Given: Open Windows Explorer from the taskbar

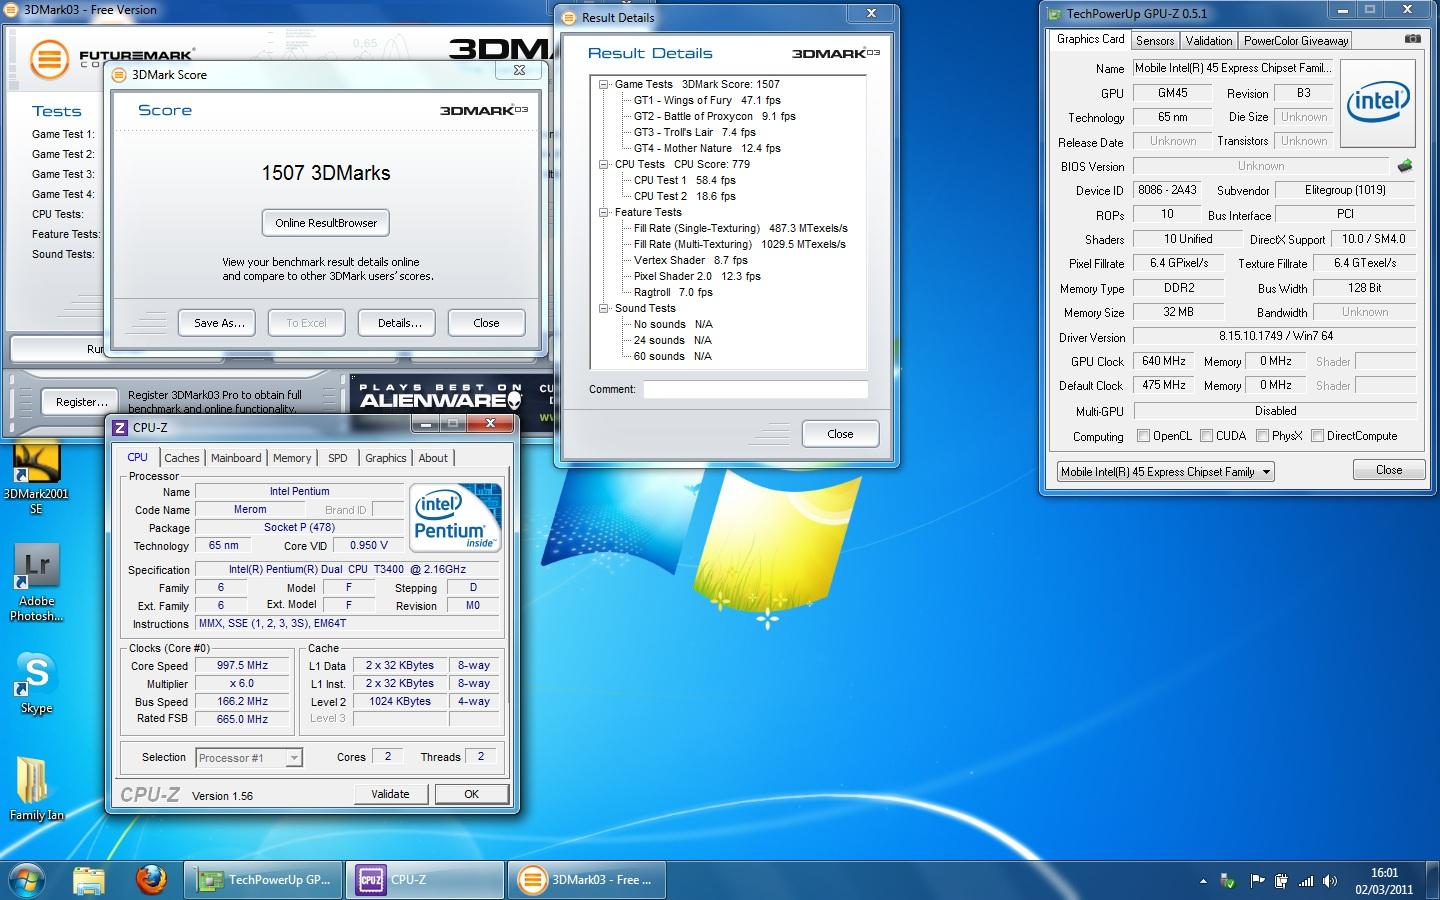Looking at the screenshot, I should (x=89, y=880).
